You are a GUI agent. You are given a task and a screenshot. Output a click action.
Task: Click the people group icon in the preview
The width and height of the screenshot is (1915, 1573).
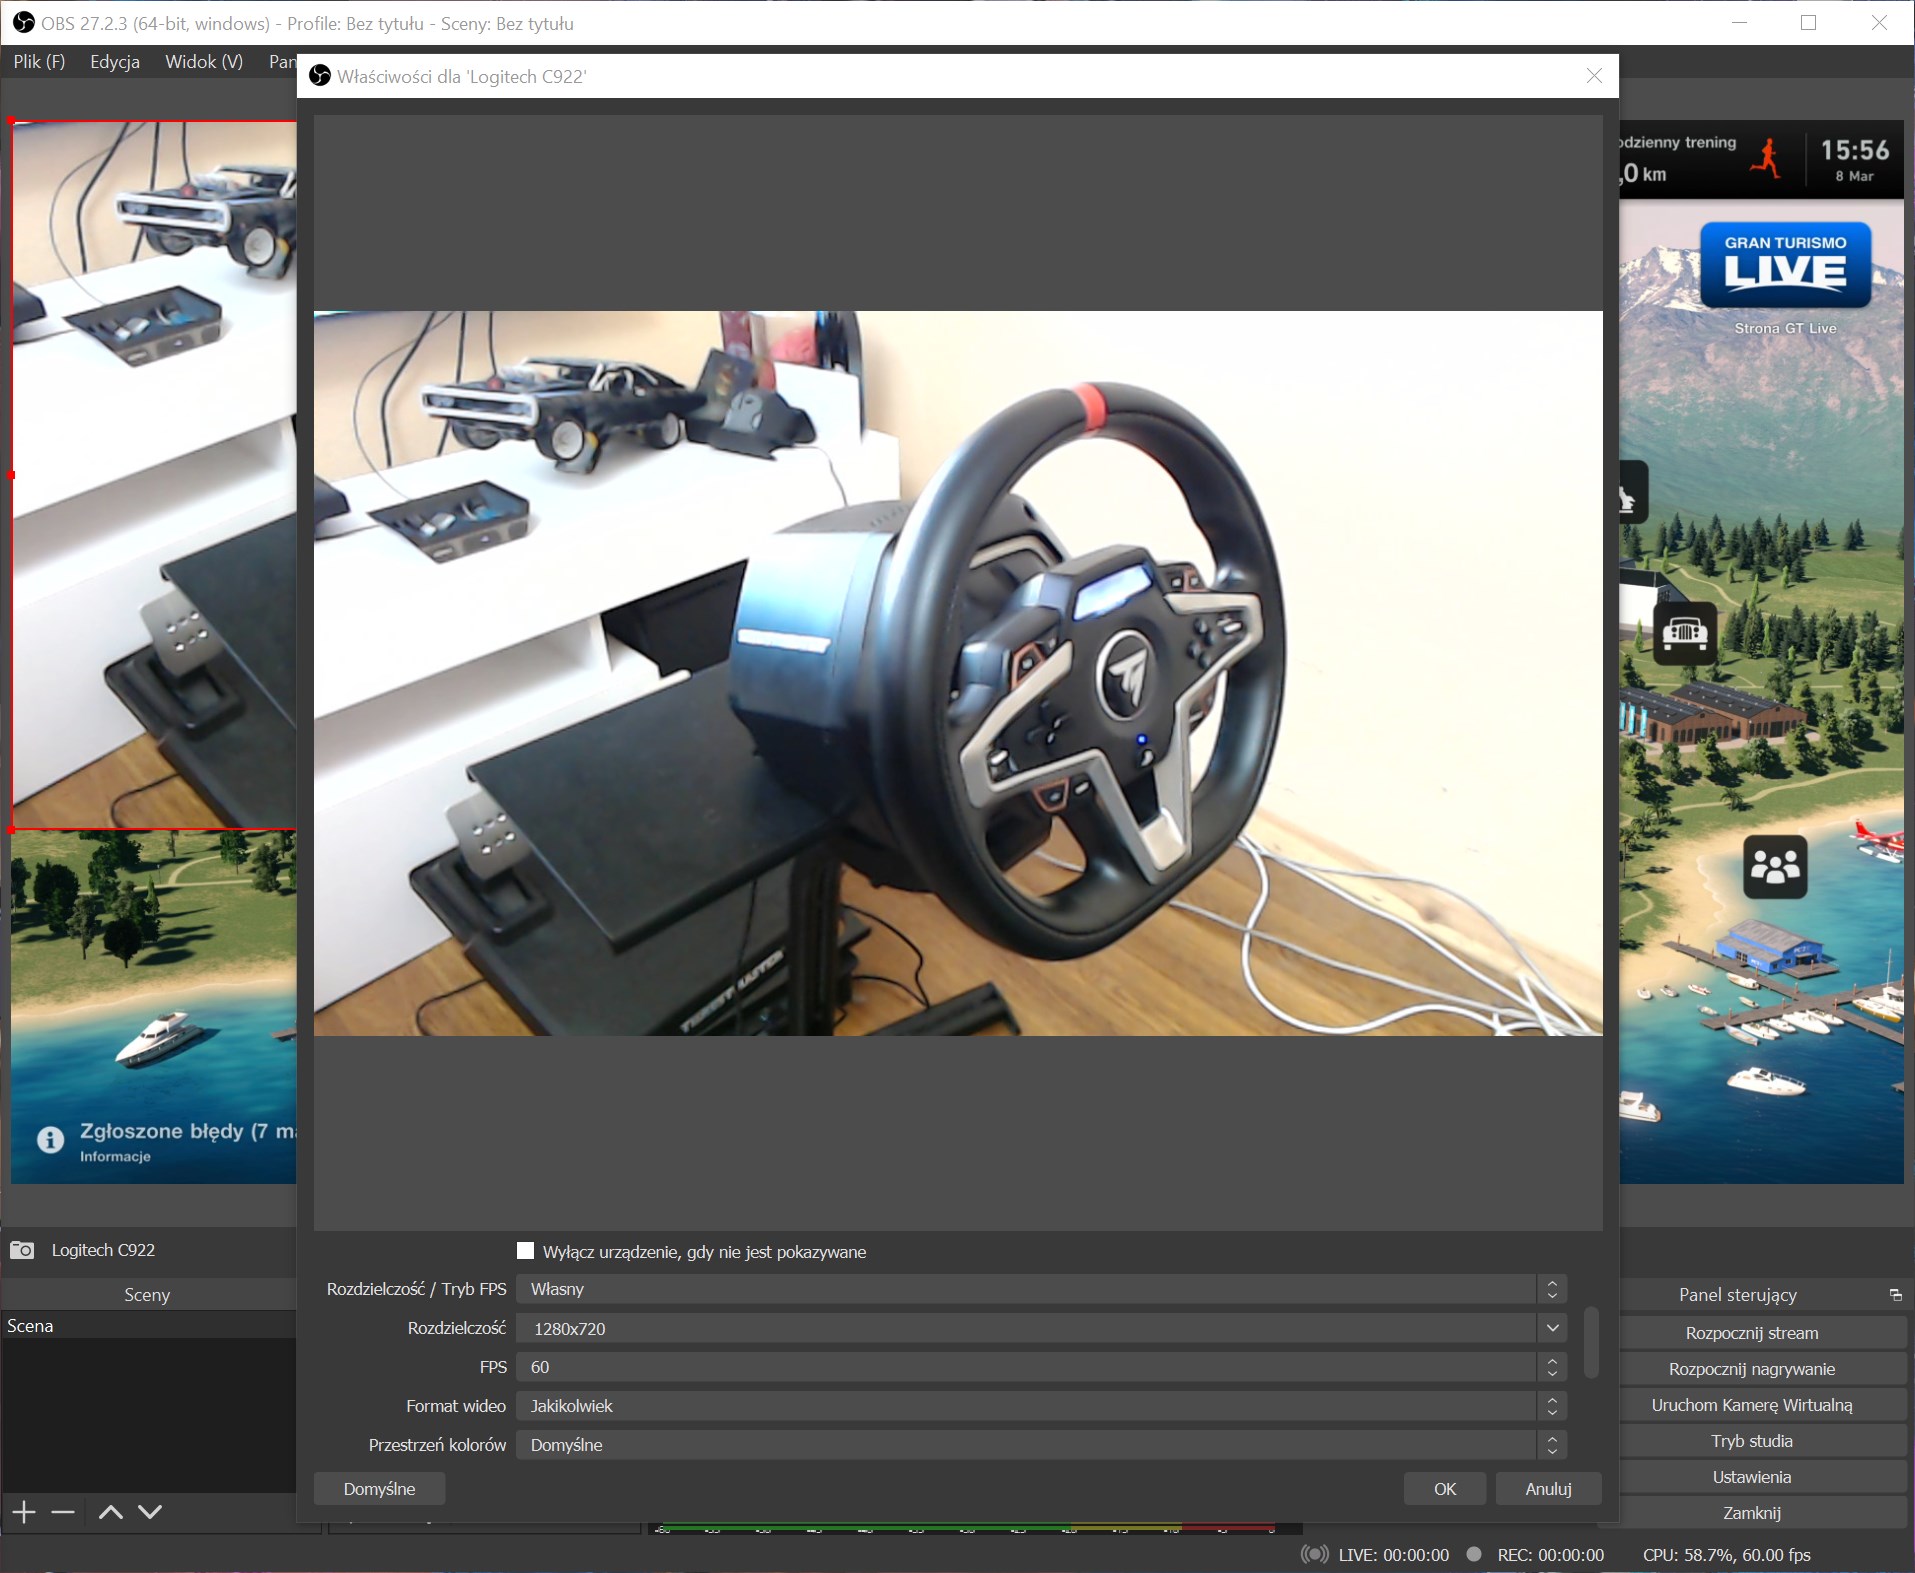(1775, 866)
